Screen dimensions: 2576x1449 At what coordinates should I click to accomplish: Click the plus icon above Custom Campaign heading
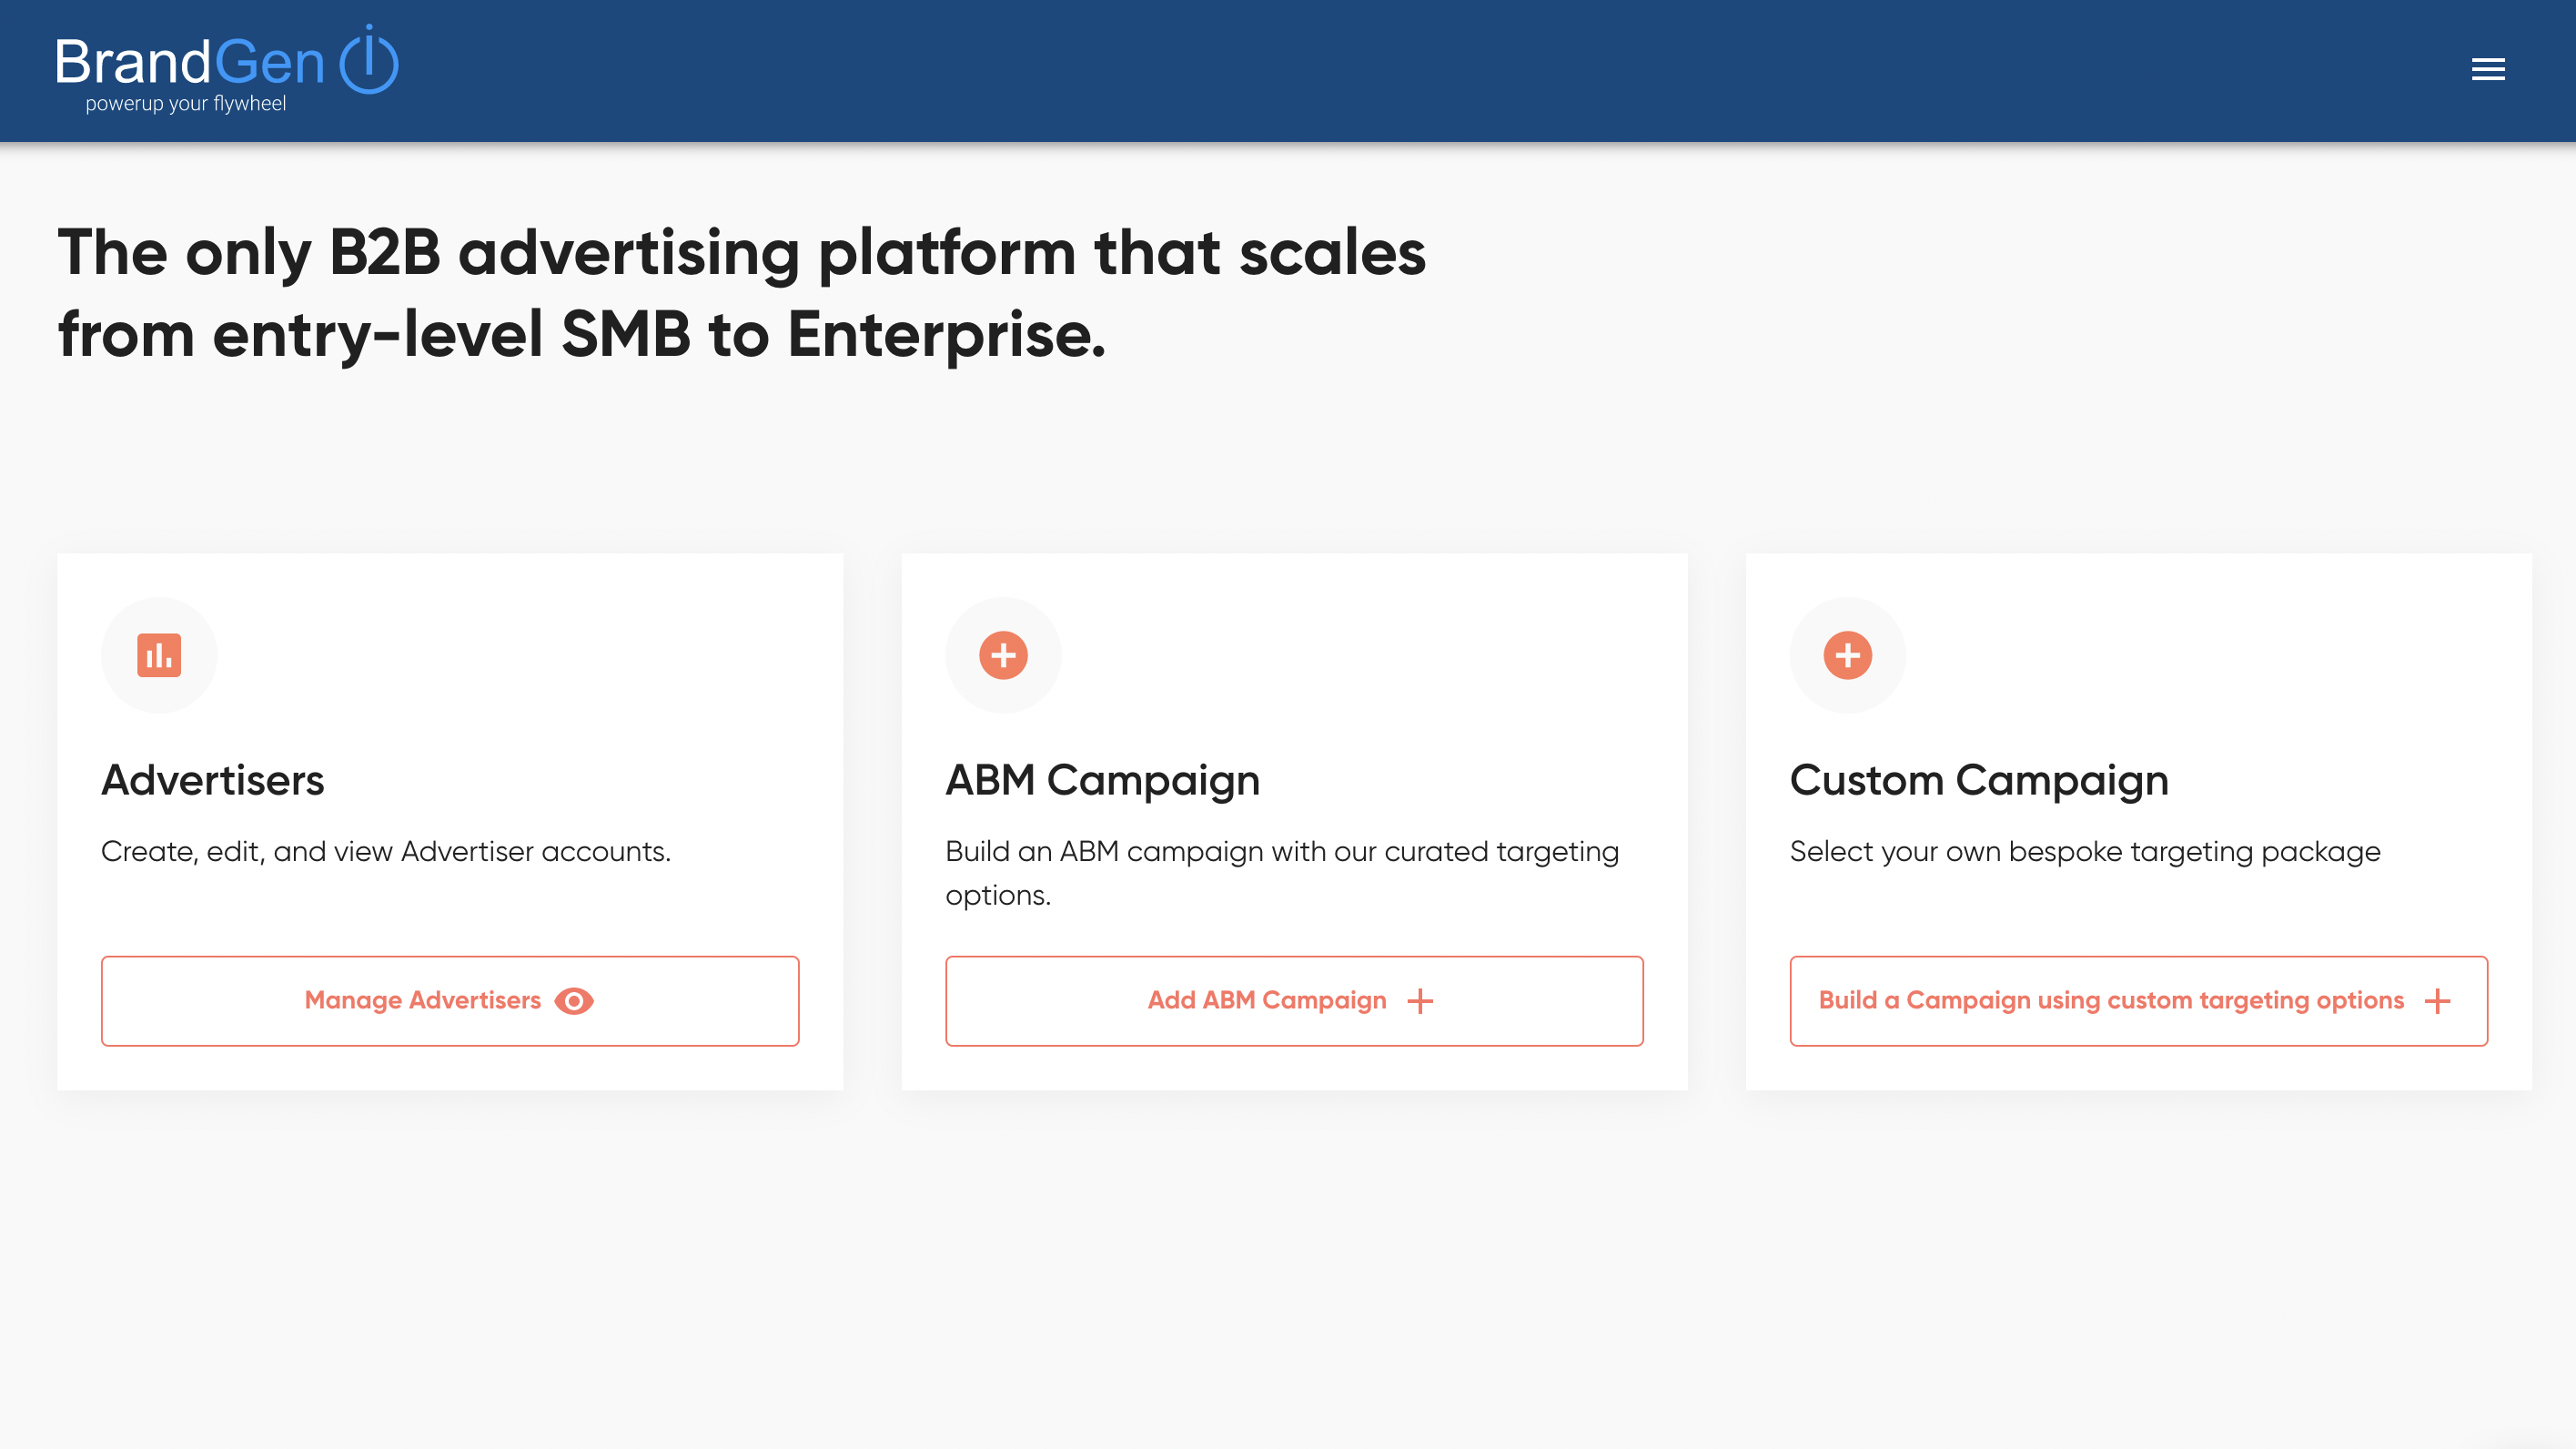tap(1847, 655)
